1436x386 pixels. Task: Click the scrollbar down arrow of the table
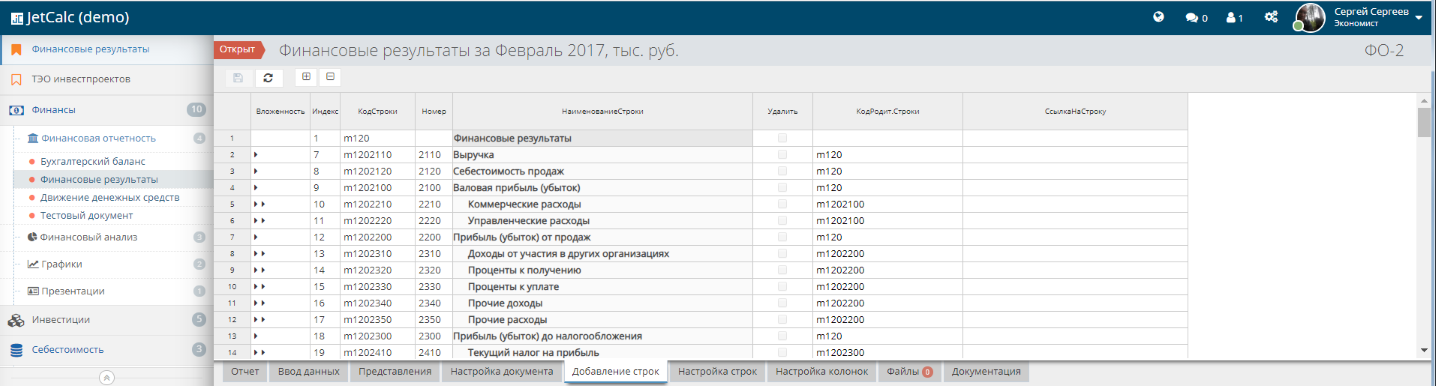1424,349
